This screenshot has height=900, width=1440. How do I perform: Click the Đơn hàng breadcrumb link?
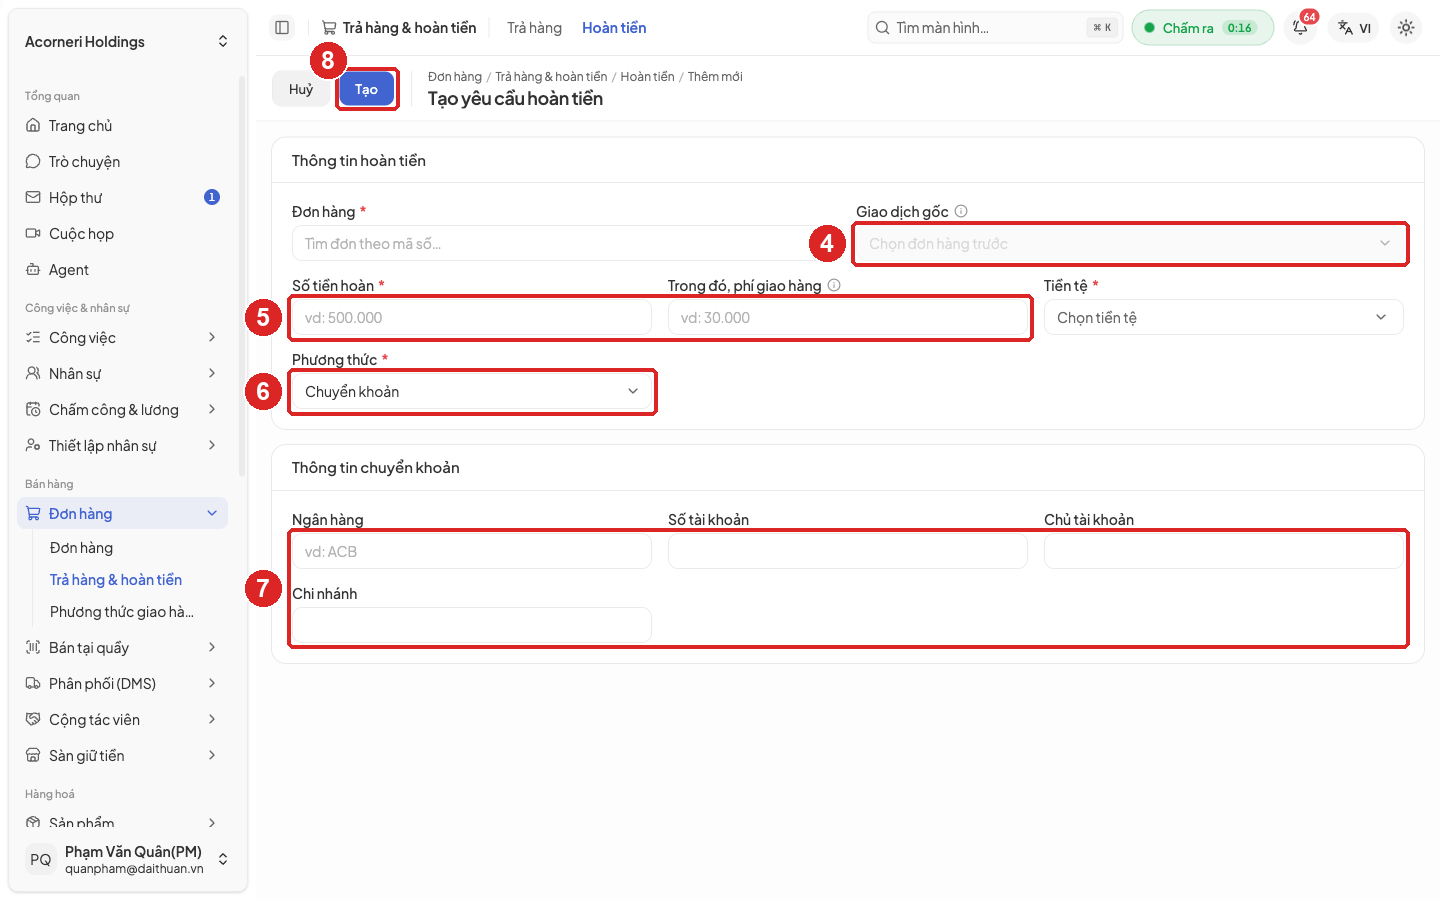(455, 77)
